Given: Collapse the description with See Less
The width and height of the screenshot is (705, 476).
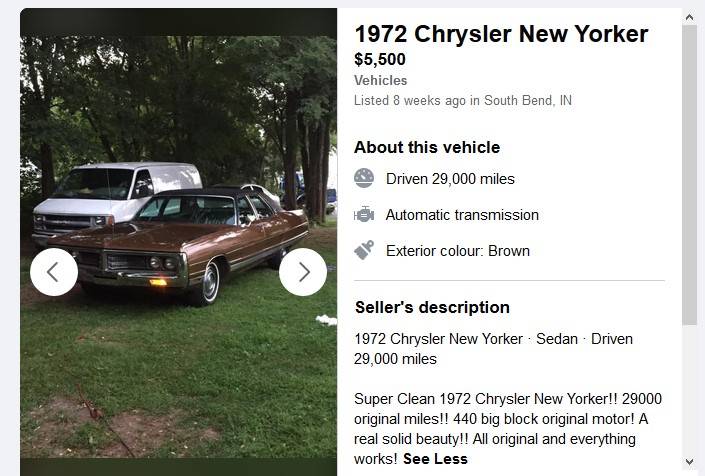Looking at the screenshot, I should click(435, 459).
